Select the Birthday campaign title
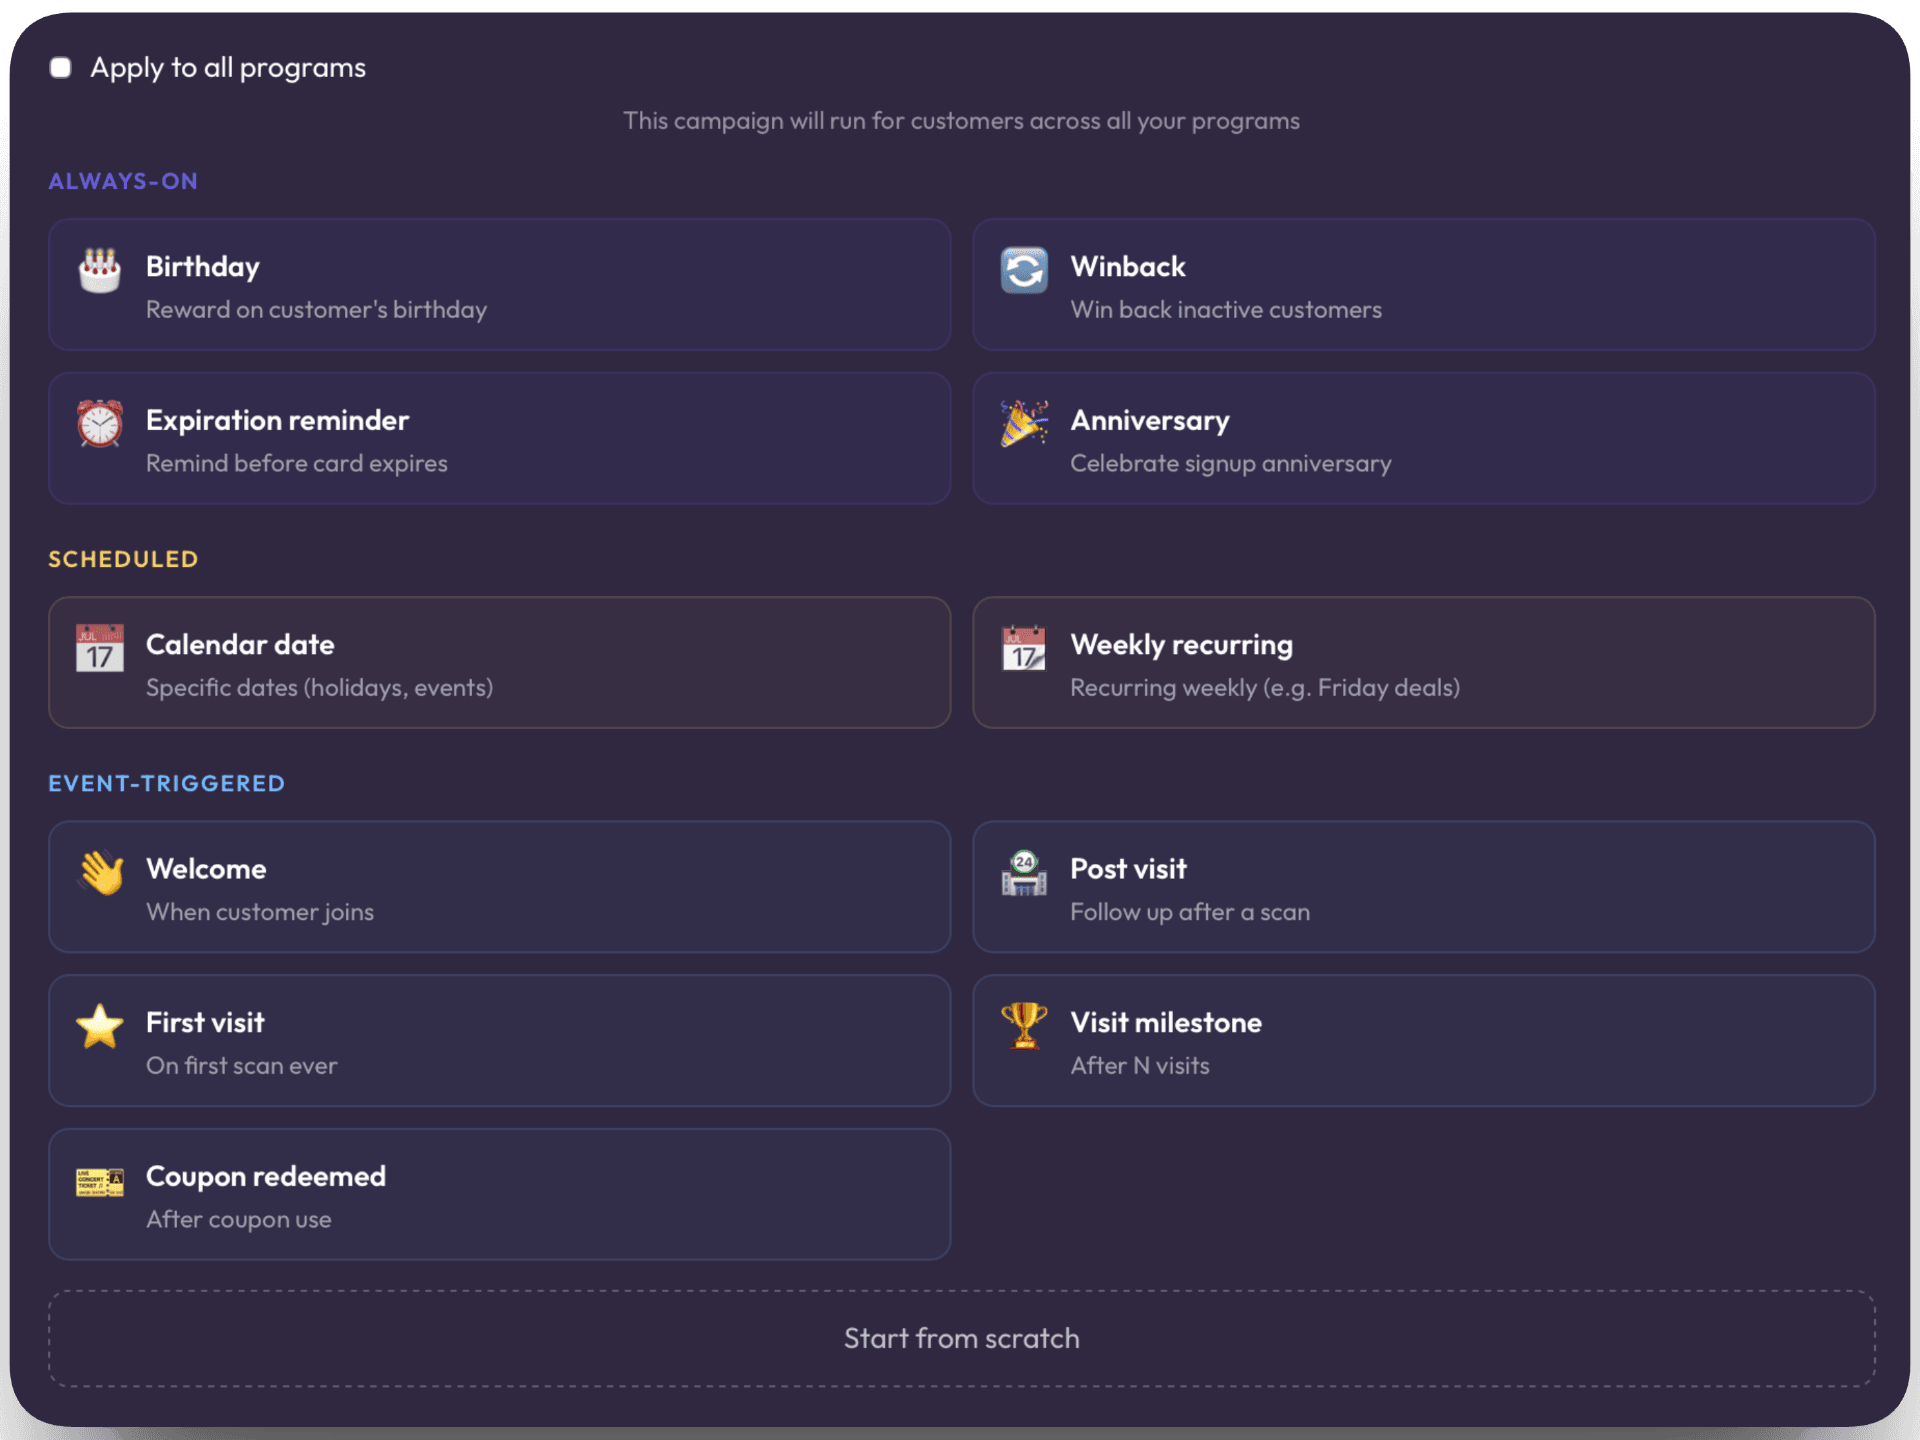Screen dimensions: 1920x1440 (203, 267)
